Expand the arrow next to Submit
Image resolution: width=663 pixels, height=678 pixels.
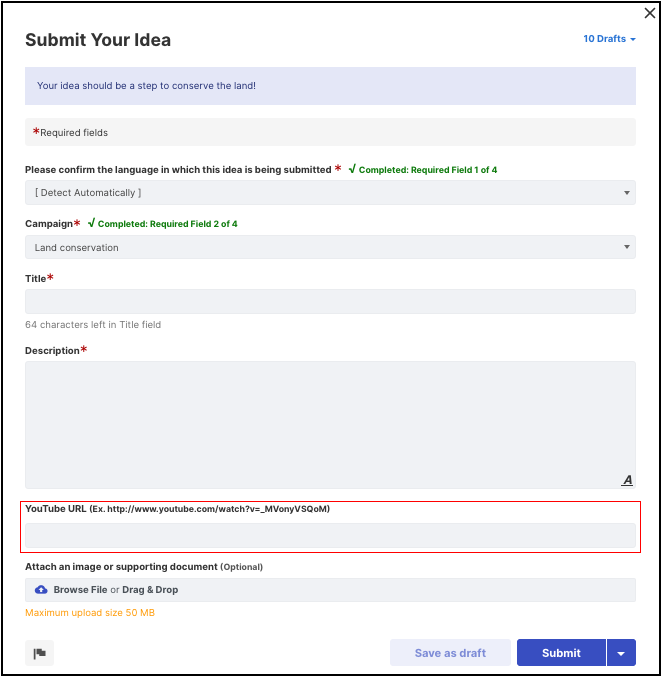tap(621, 653)
